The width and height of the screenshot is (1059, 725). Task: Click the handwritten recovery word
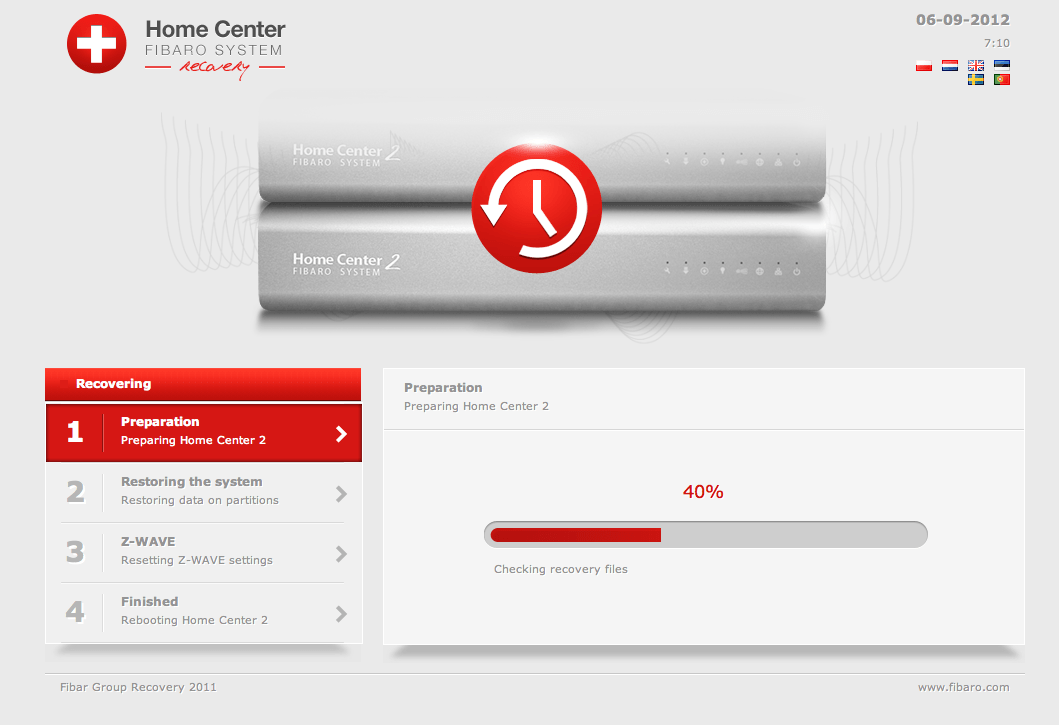[215, 68]
